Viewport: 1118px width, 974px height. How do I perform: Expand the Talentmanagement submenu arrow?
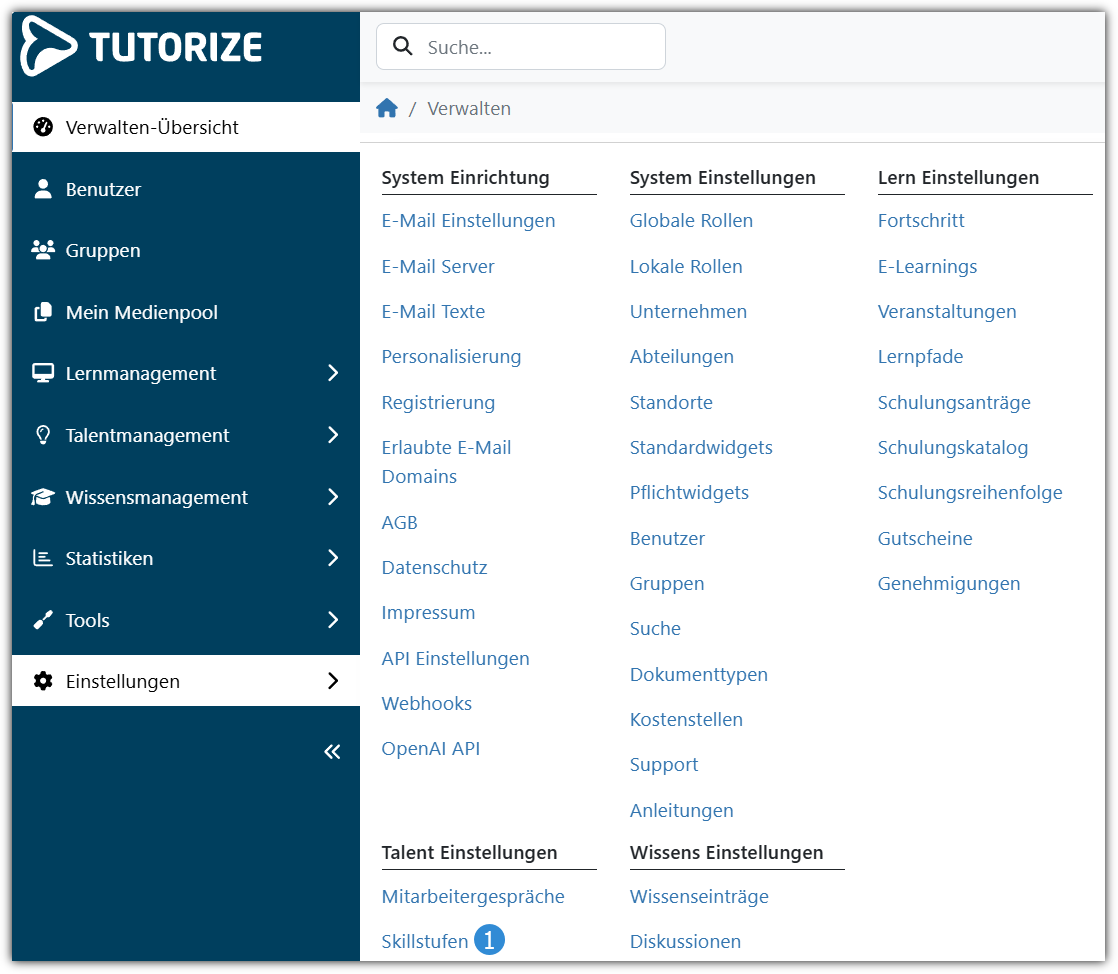tap(333, 435)
